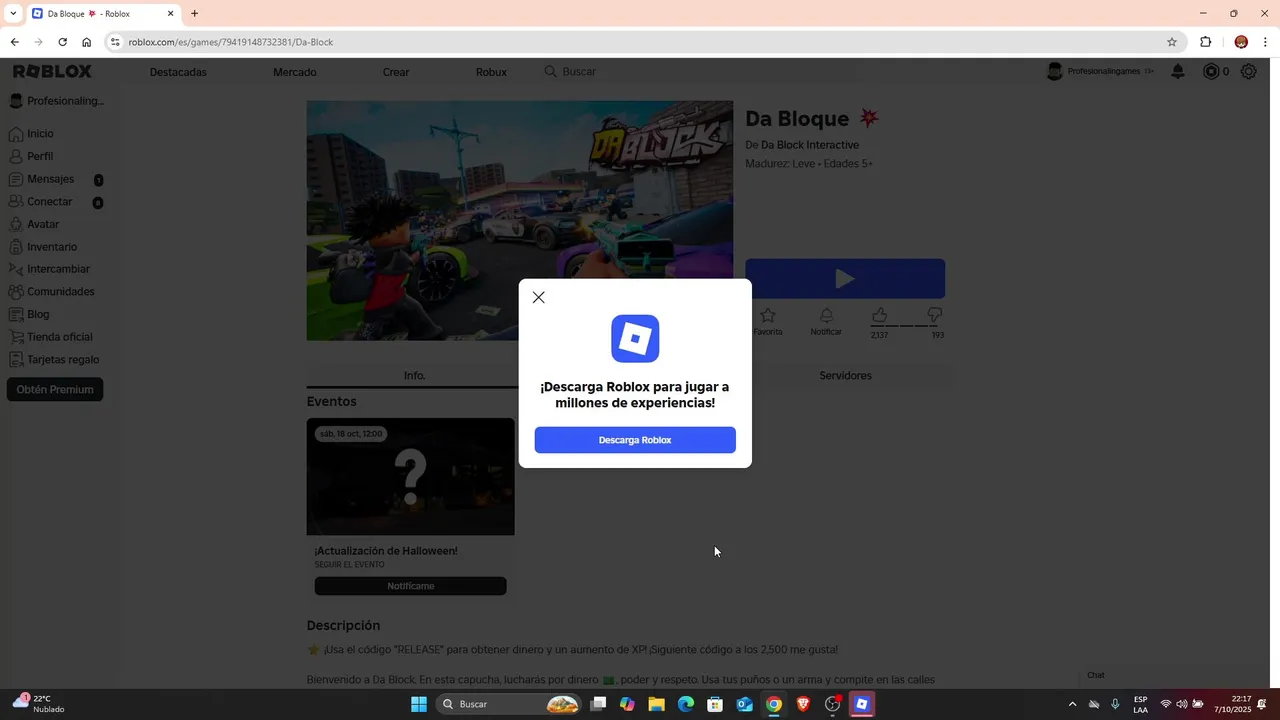Screen dimensions: 1280x720
Task: Click the Obtén Premium button
Action: [55, 390]
